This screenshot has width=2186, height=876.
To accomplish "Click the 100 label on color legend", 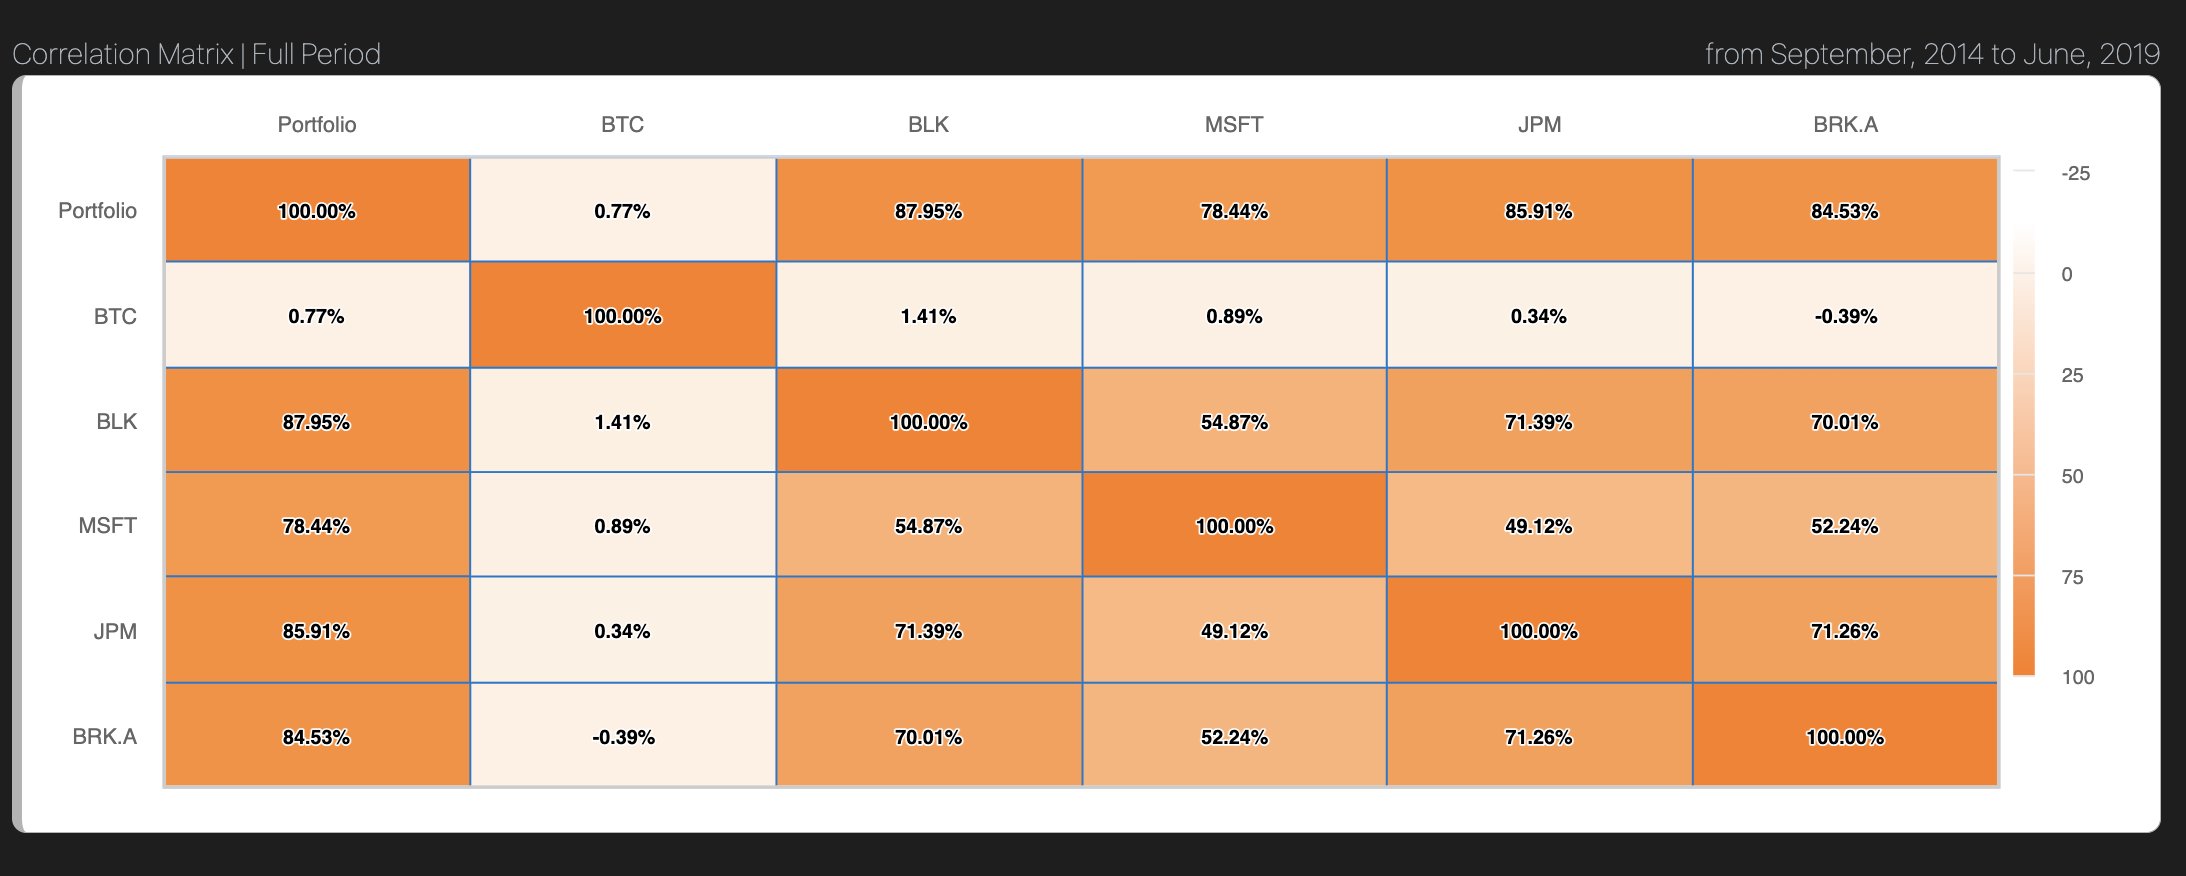I will [2077, 678].
